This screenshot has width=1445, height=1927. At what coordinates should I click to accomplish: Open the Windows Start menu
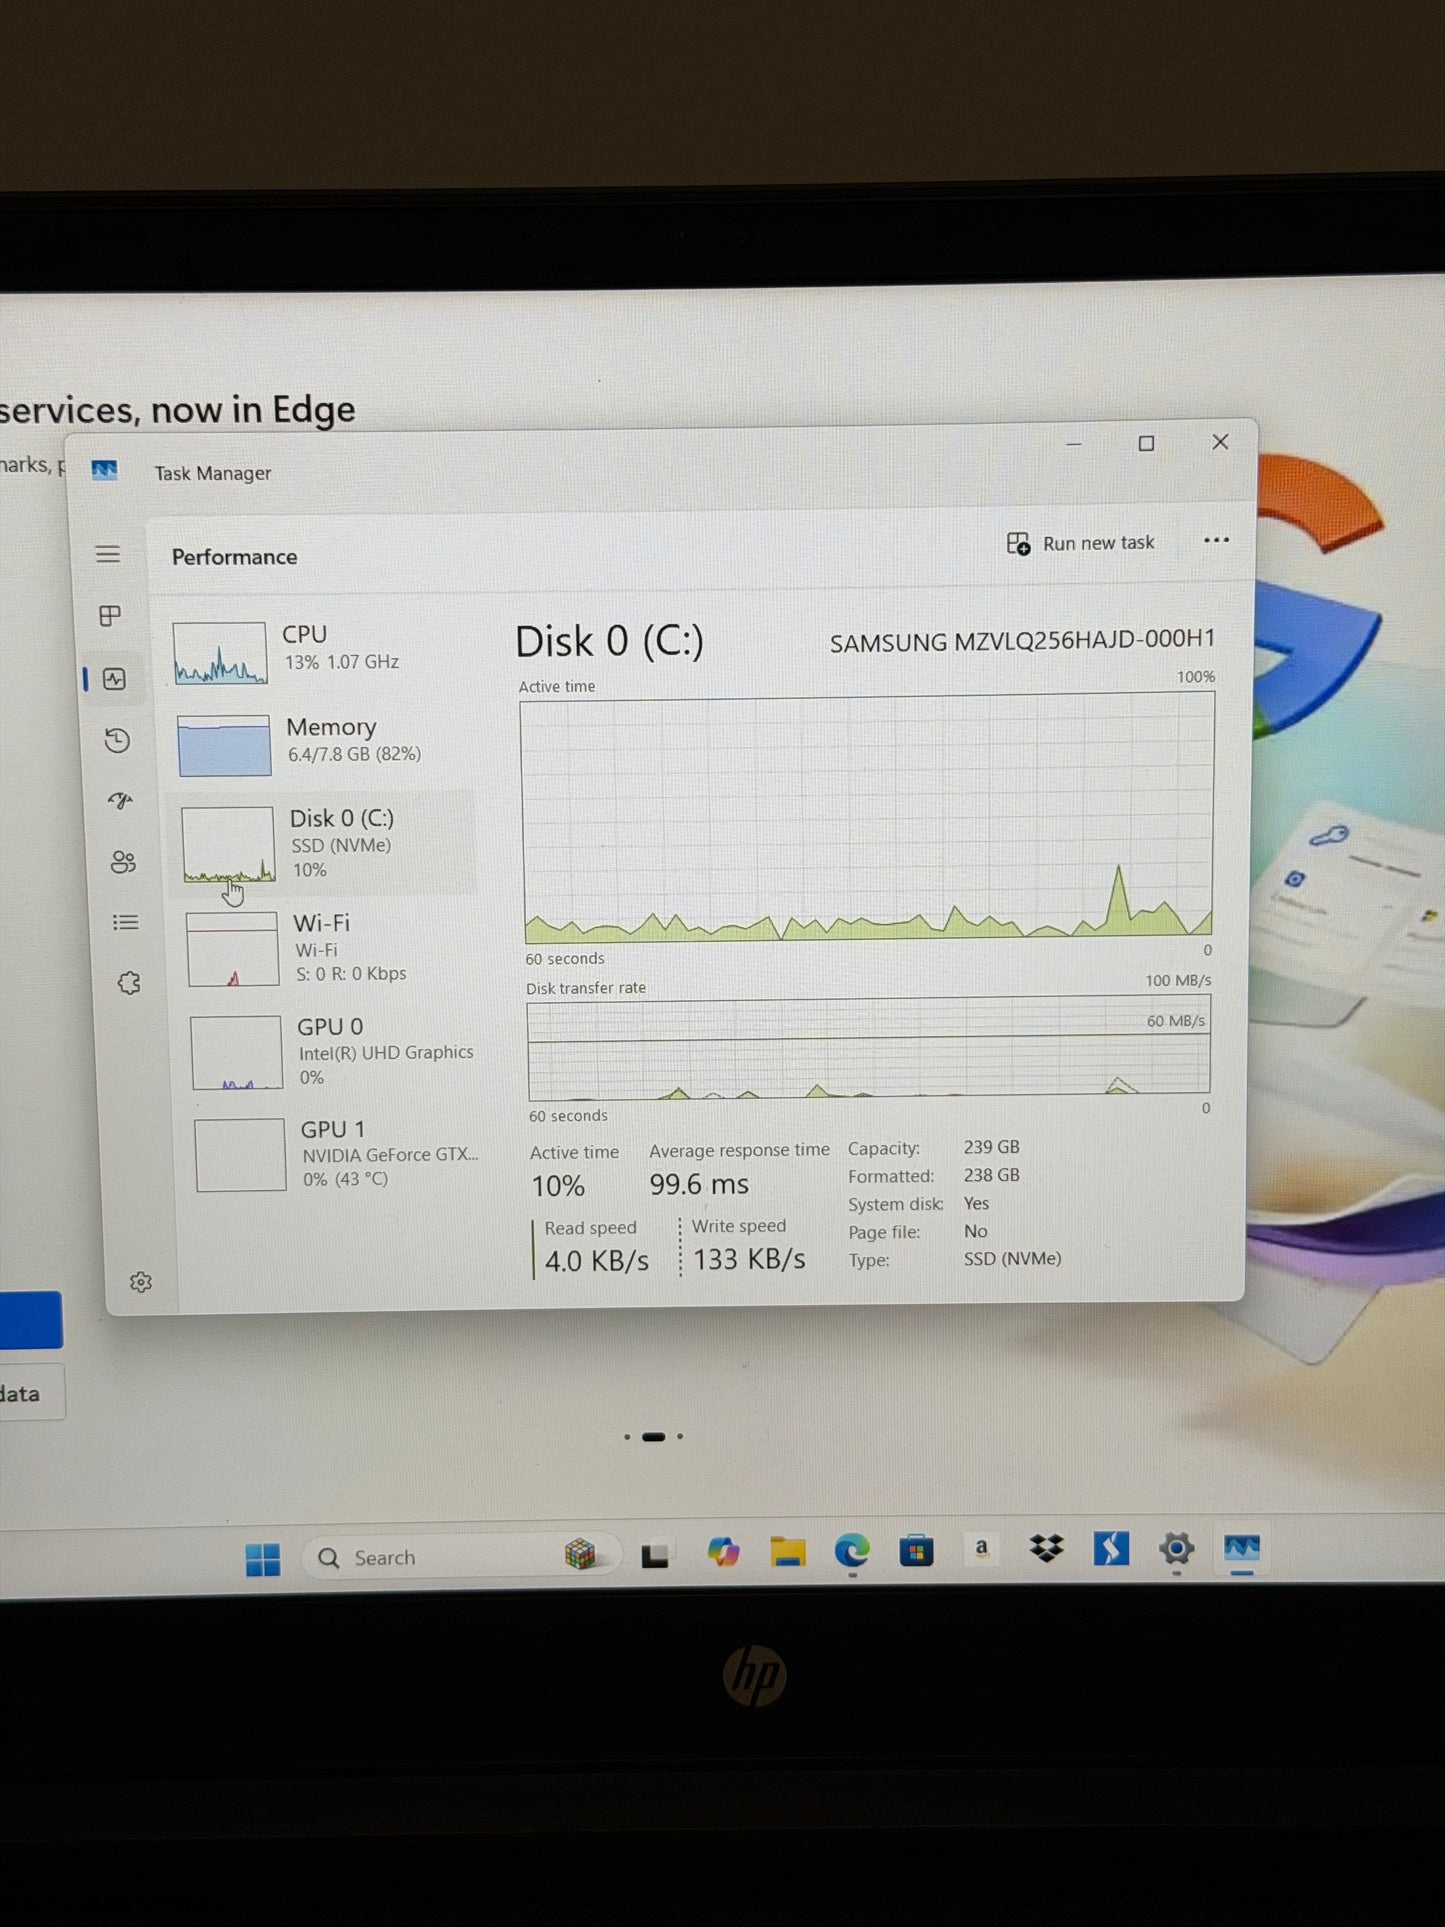pos(263,1559)
